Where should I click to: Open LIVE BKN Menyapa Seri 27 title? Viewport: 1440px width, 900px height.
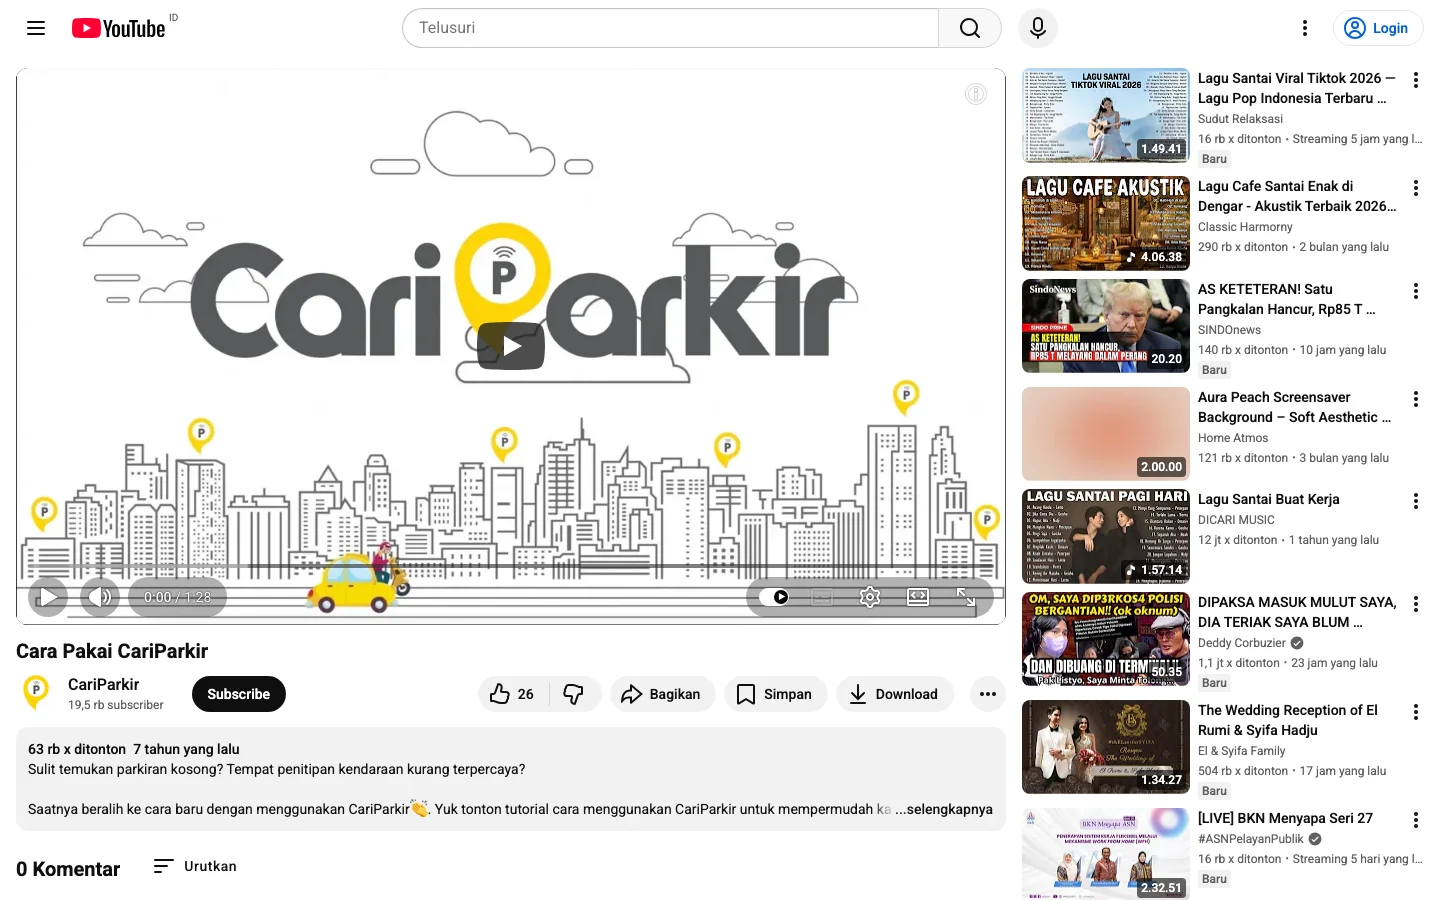point(1286,818)
